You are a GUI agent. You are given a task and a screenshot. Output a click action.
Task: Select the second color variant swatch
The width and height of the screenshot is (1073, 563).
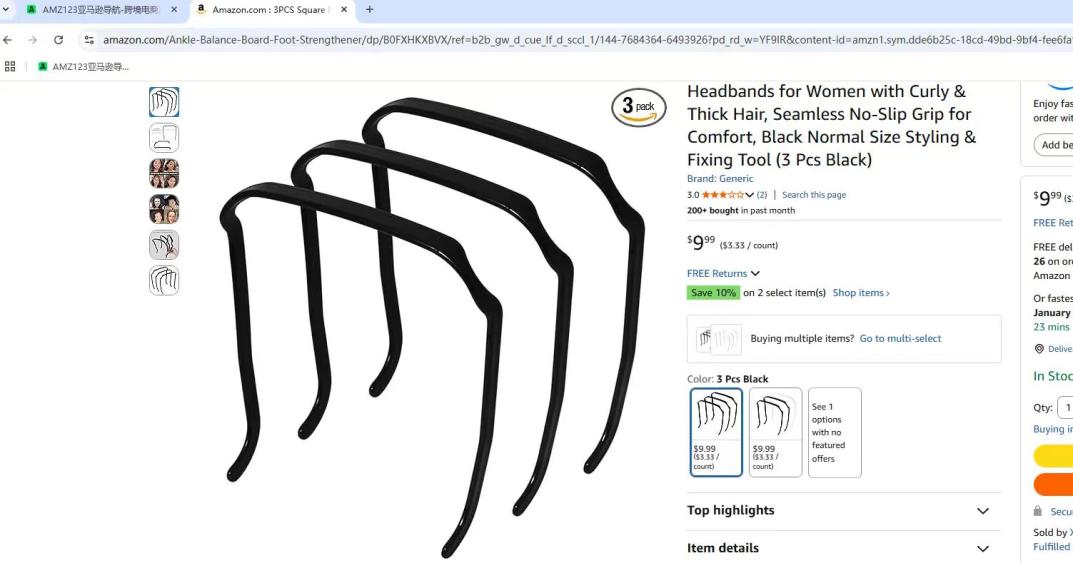click(775, 432)
